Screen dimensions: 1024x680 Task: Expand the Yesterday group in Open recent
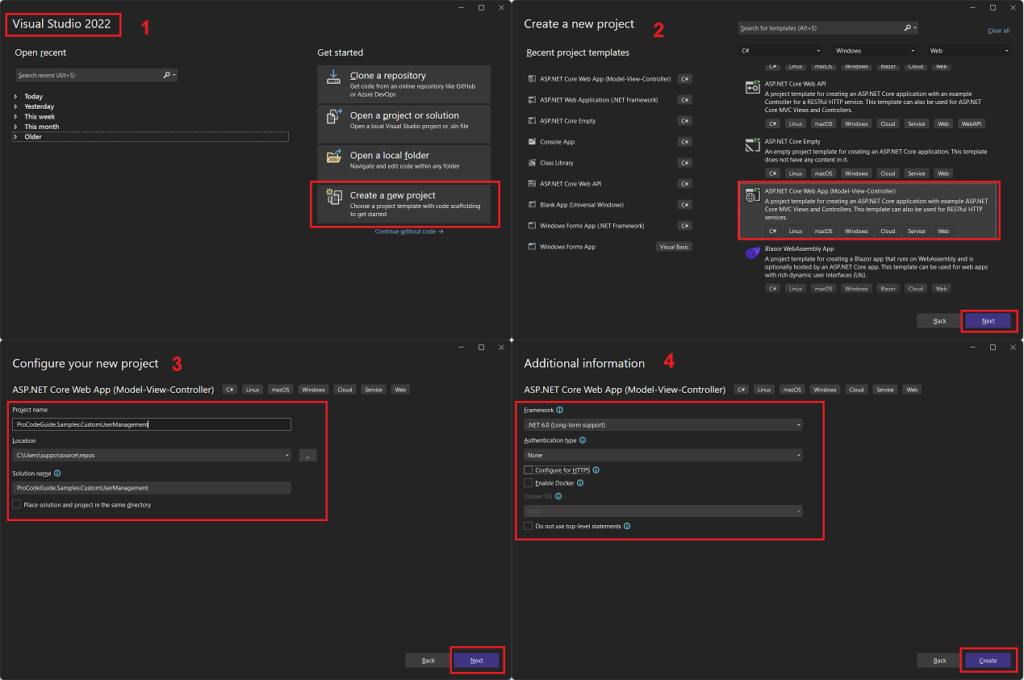coord(16,106)
